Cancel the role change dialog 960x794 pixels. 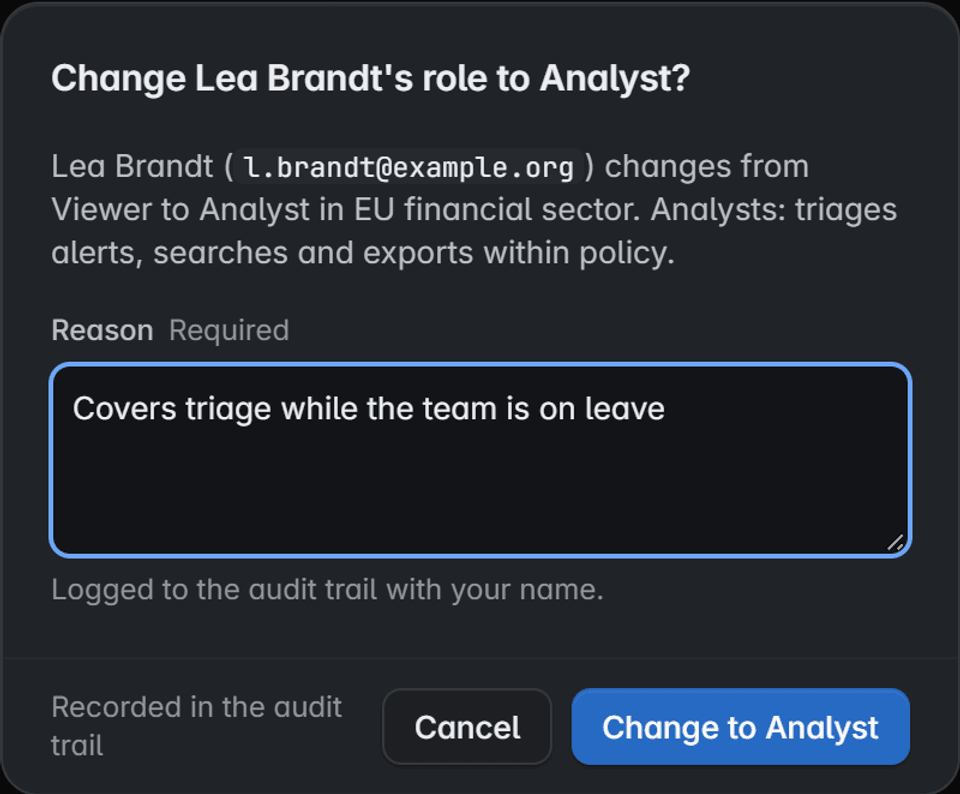(x=467, y=727)
